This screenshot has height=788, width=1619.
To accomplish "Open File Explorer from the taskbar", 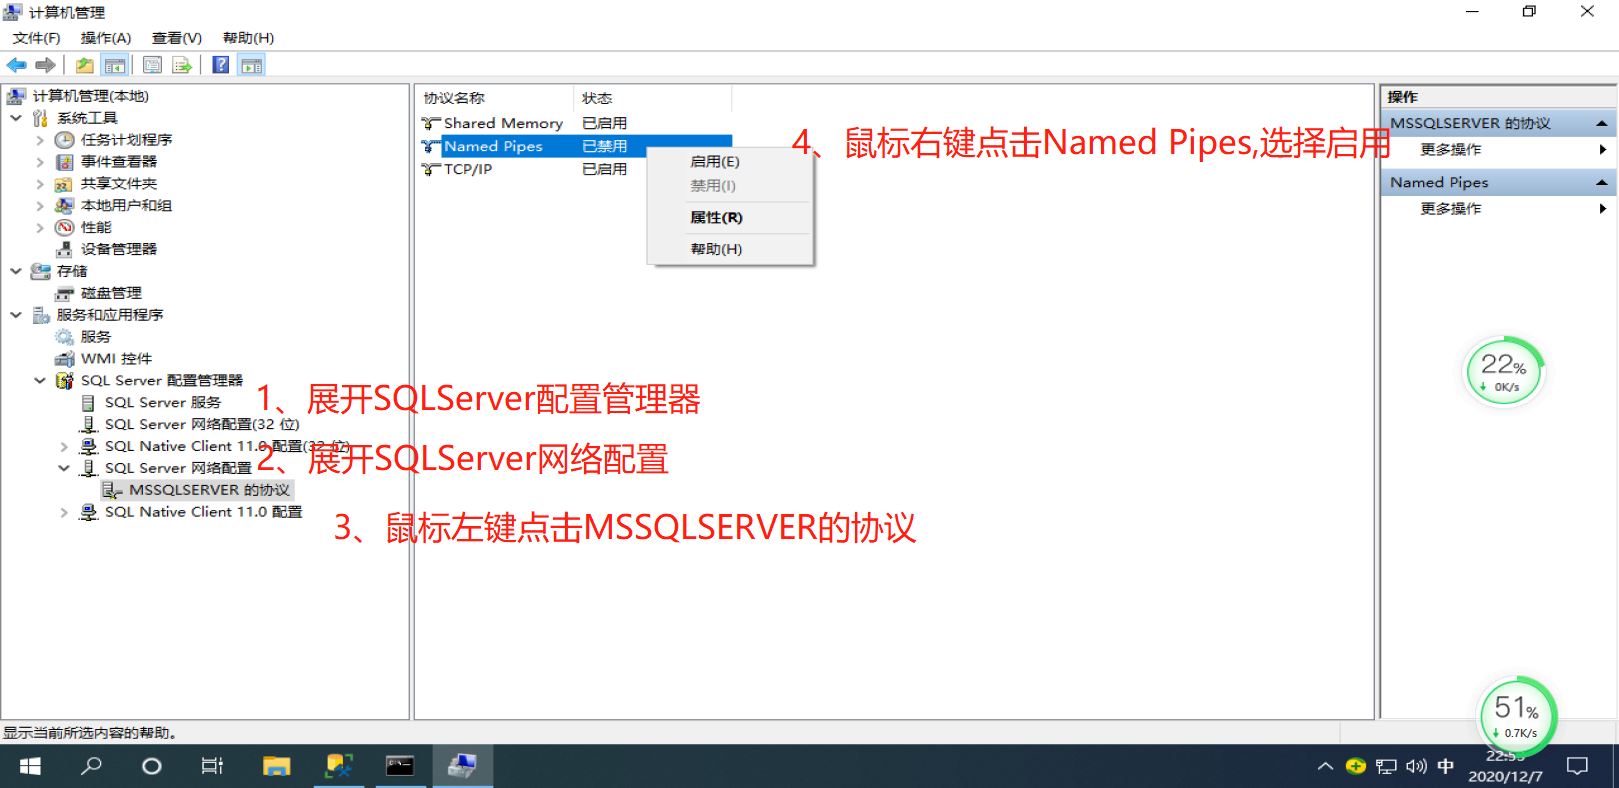I will point(276,766).
